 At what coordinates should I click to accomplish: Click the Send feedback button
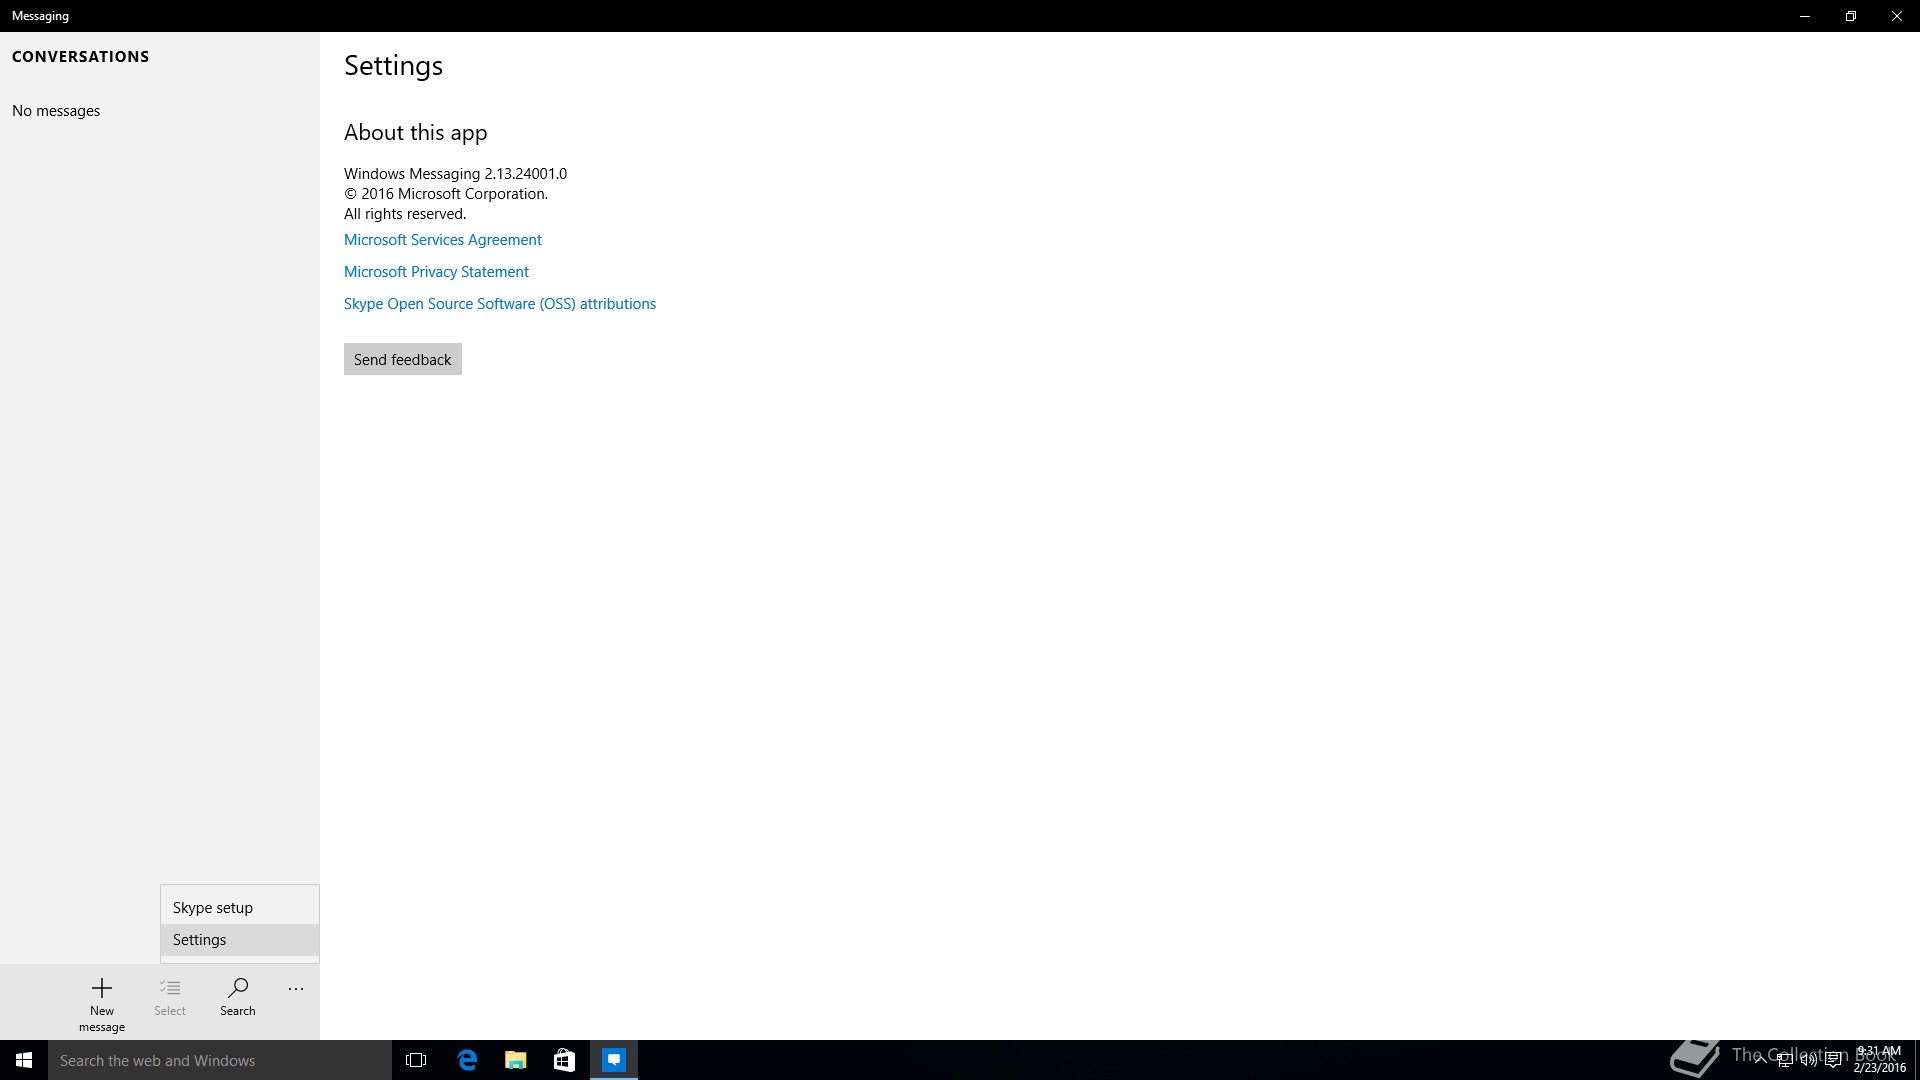(403, 360)
